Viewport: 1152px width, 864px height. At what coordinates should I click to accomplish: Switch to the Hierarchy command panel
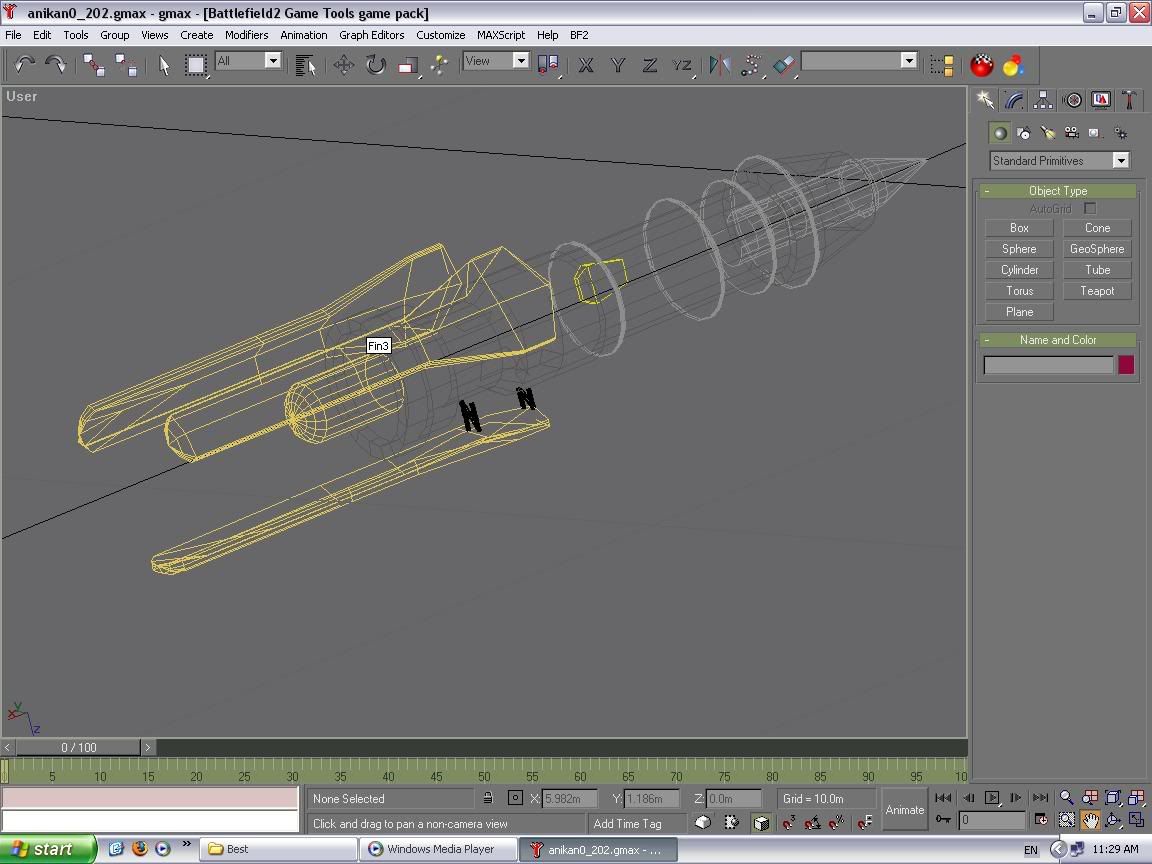[1043, 100]
